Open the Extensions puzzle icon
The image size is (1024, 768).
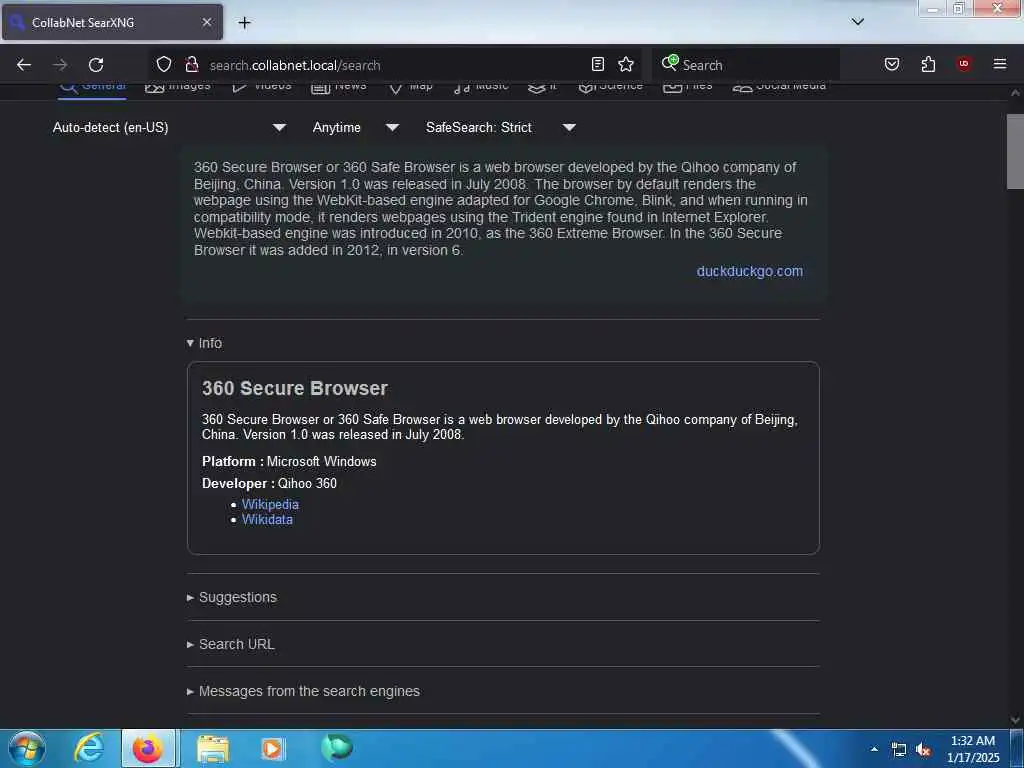pos(928,64)
